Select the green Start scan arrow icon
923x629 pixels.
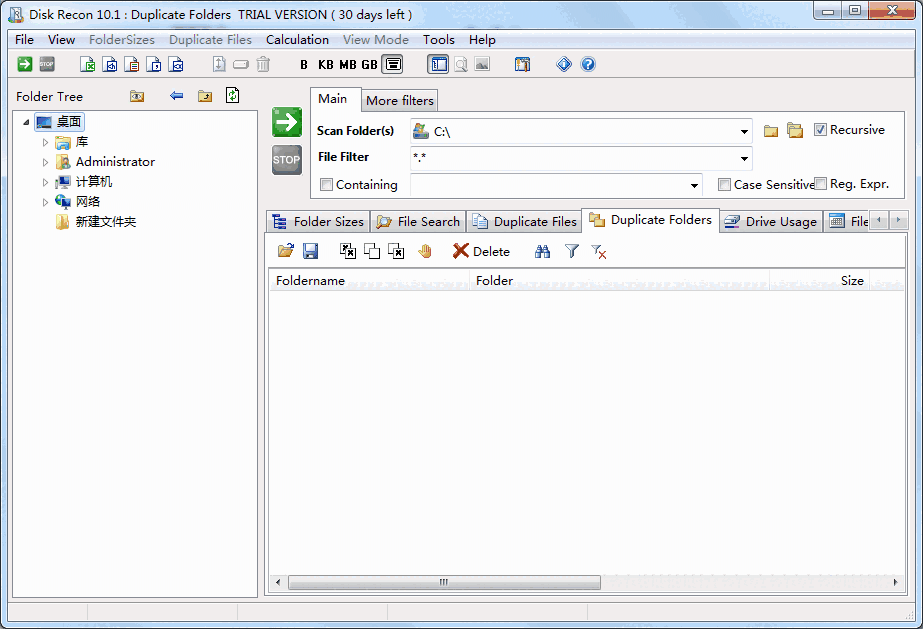(286, 122)
